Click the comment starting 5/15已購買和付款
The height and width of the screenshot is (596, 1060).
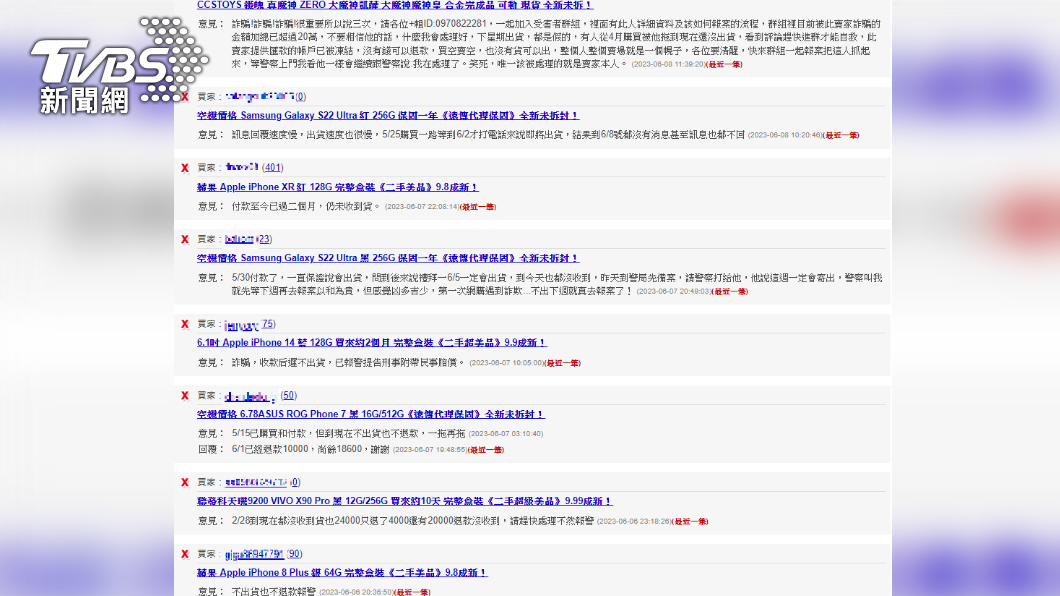(x=348, y=433)
